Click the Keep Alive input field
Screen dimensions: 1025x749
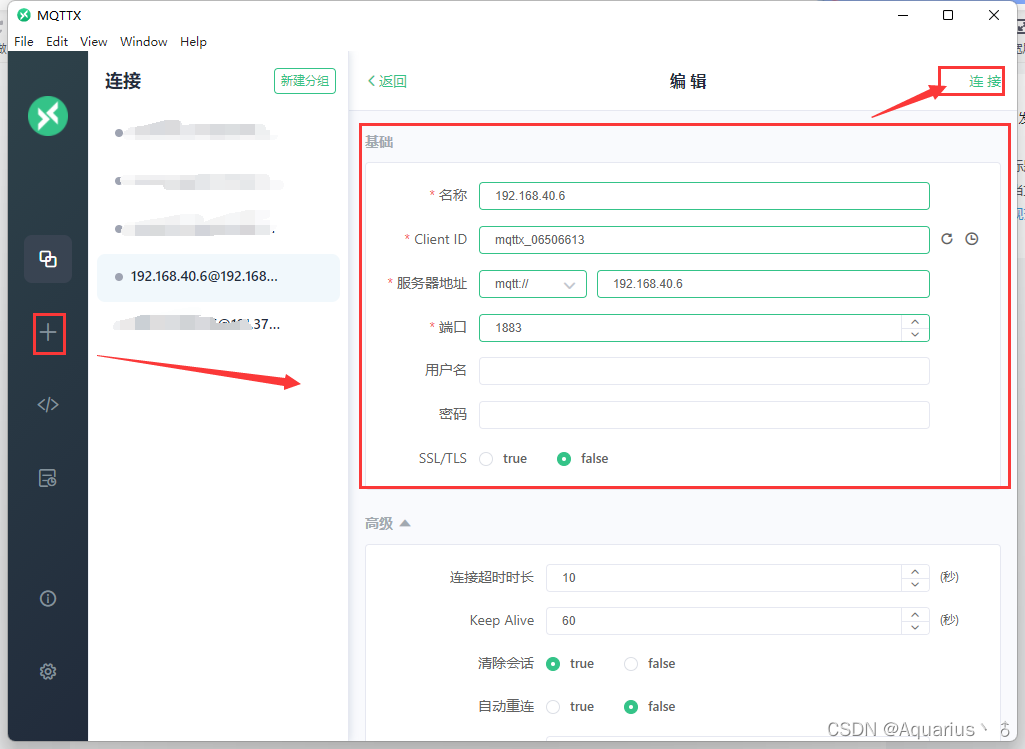point(724,621)
